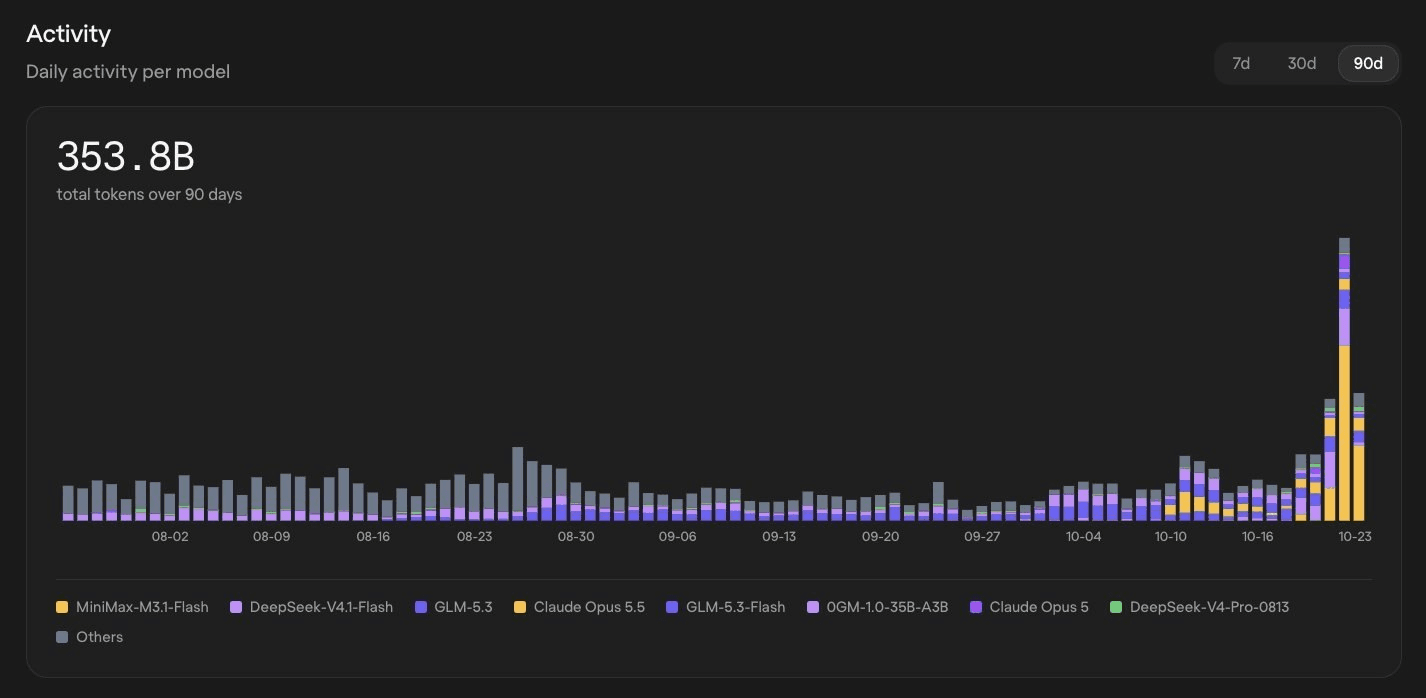Select the GLM-5.3-Flash legend label
This screenshot has width=1426, height=698.
(x=735, y=607)
